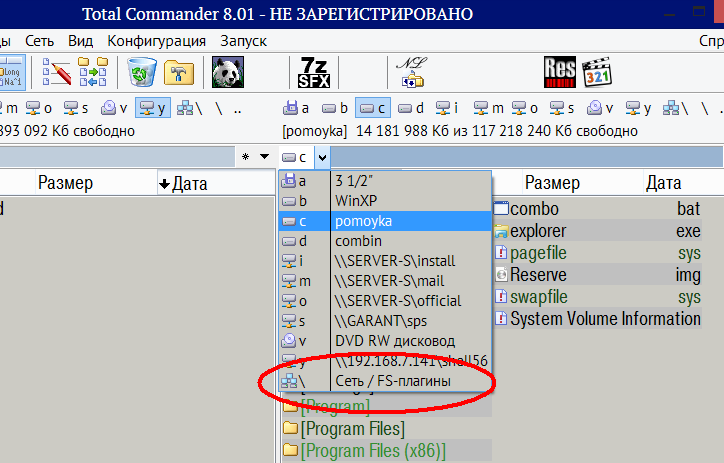Screen dimensions: 724x463
Task: Select pagefile sys file
Action: pyautogui.click(x=597, y=253)
